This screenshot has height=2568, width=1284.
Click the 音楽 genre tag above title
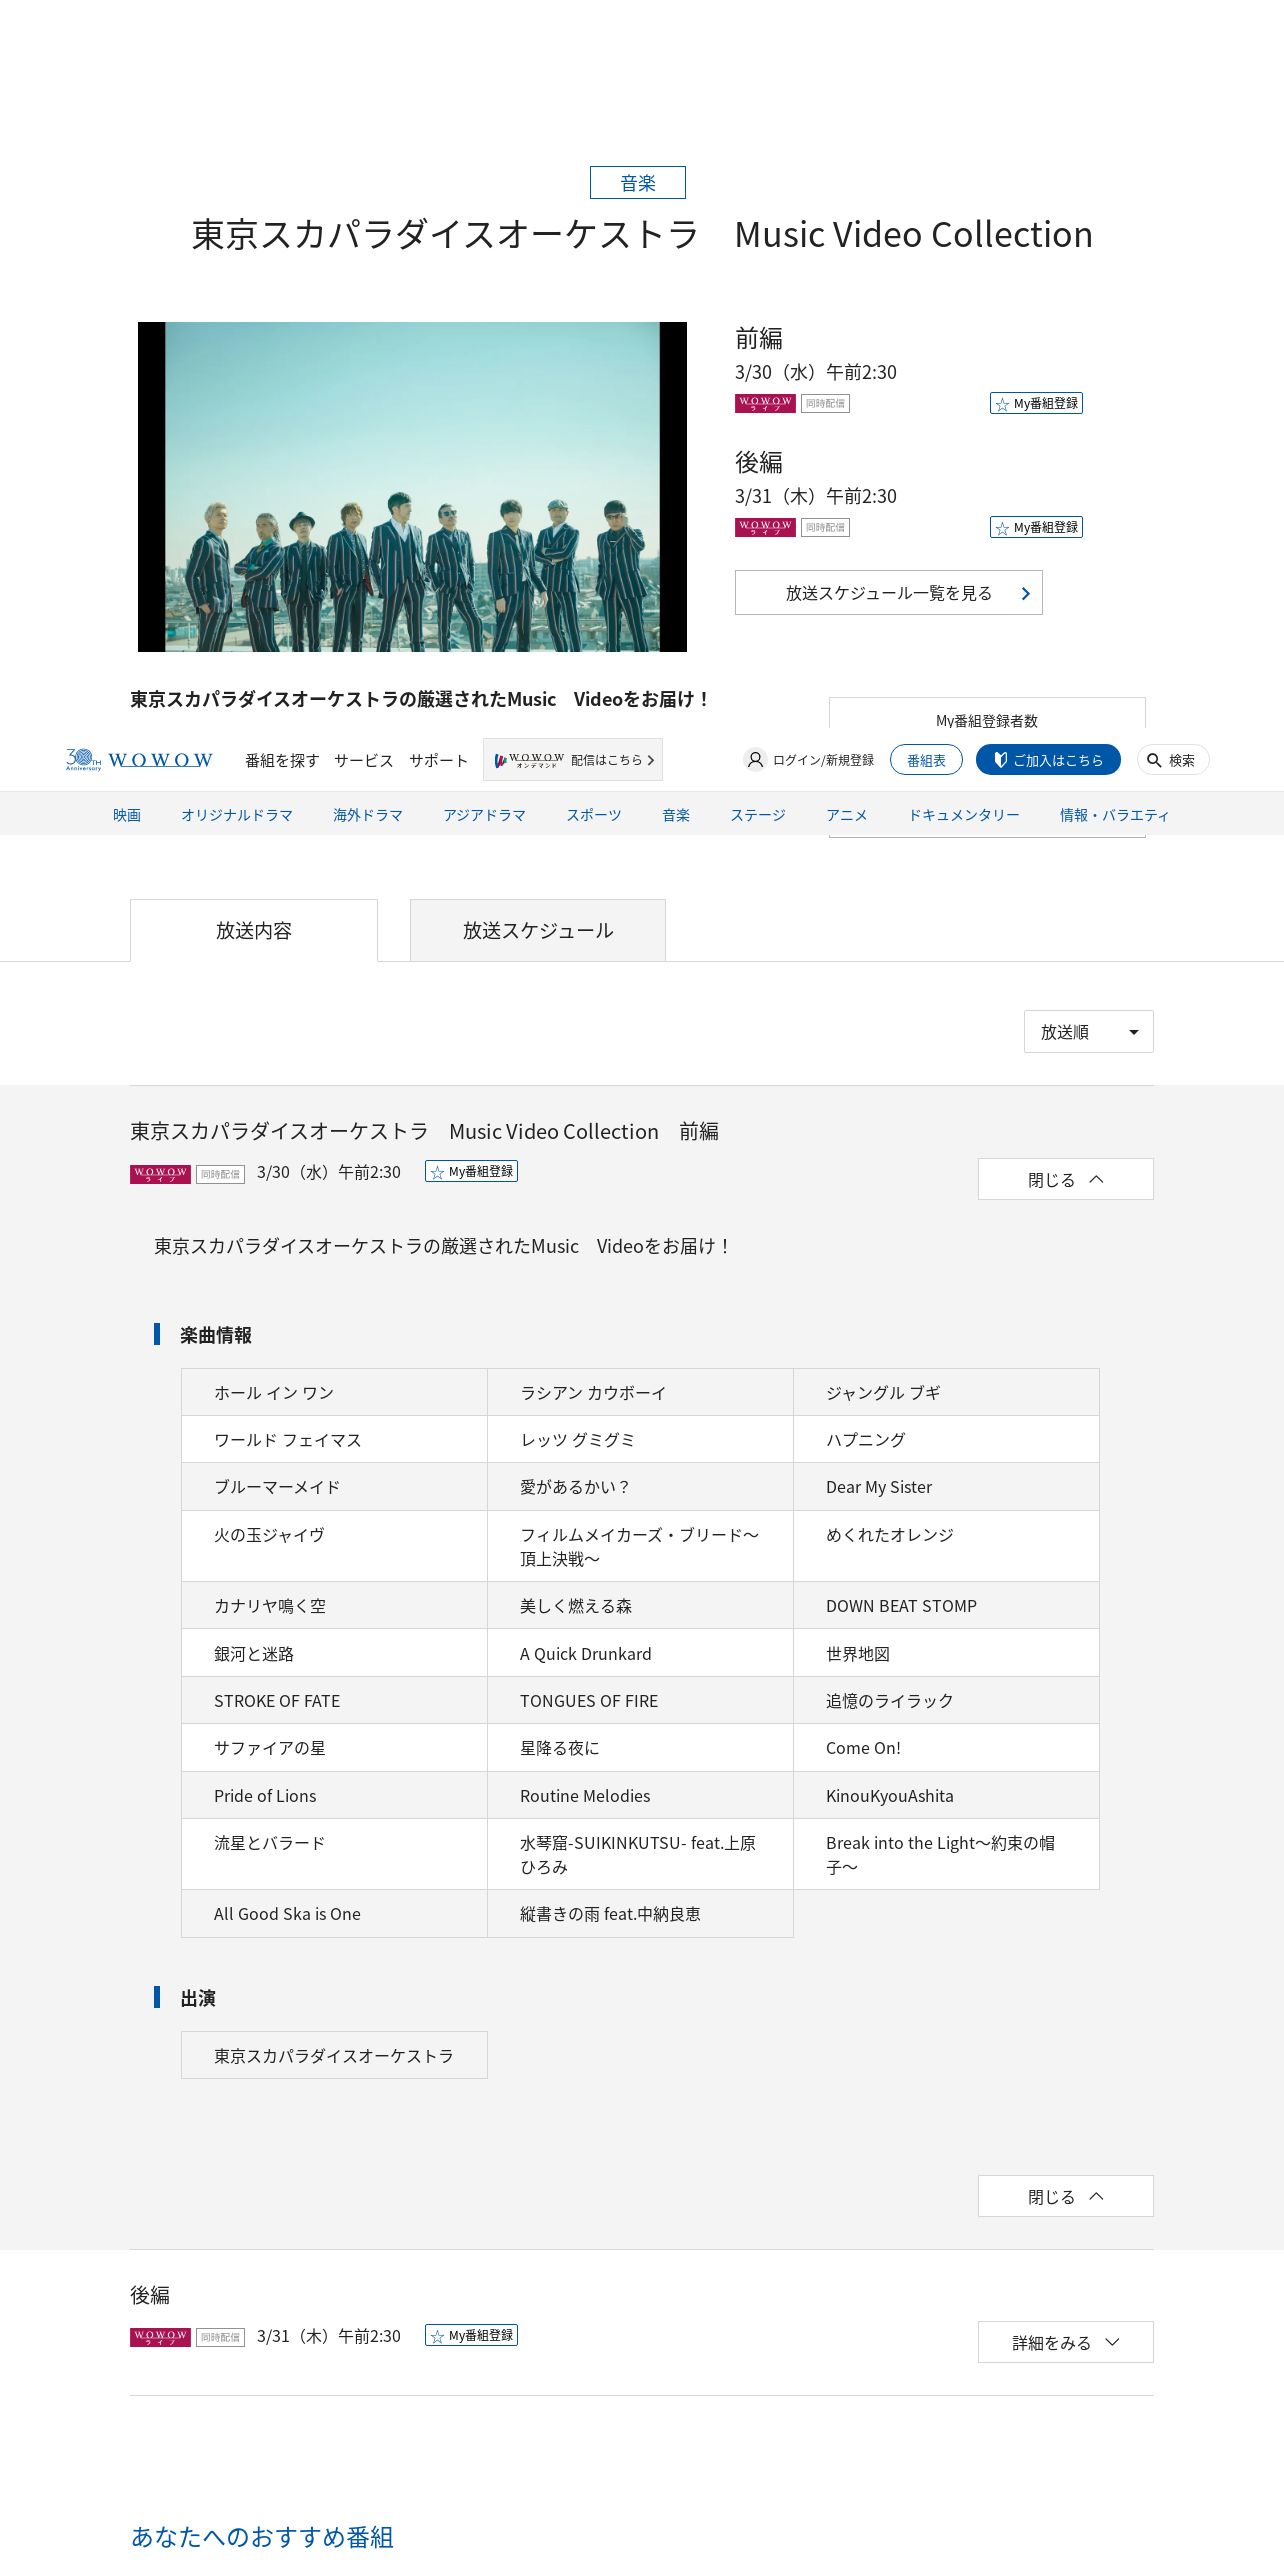(x=638, y=183)
